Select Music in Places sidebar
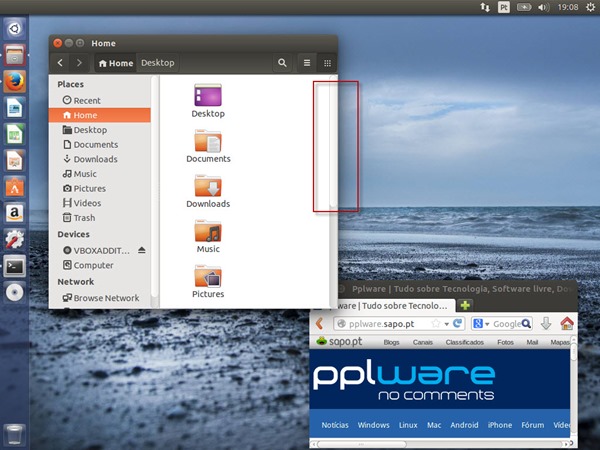 [x=99, y=174]
